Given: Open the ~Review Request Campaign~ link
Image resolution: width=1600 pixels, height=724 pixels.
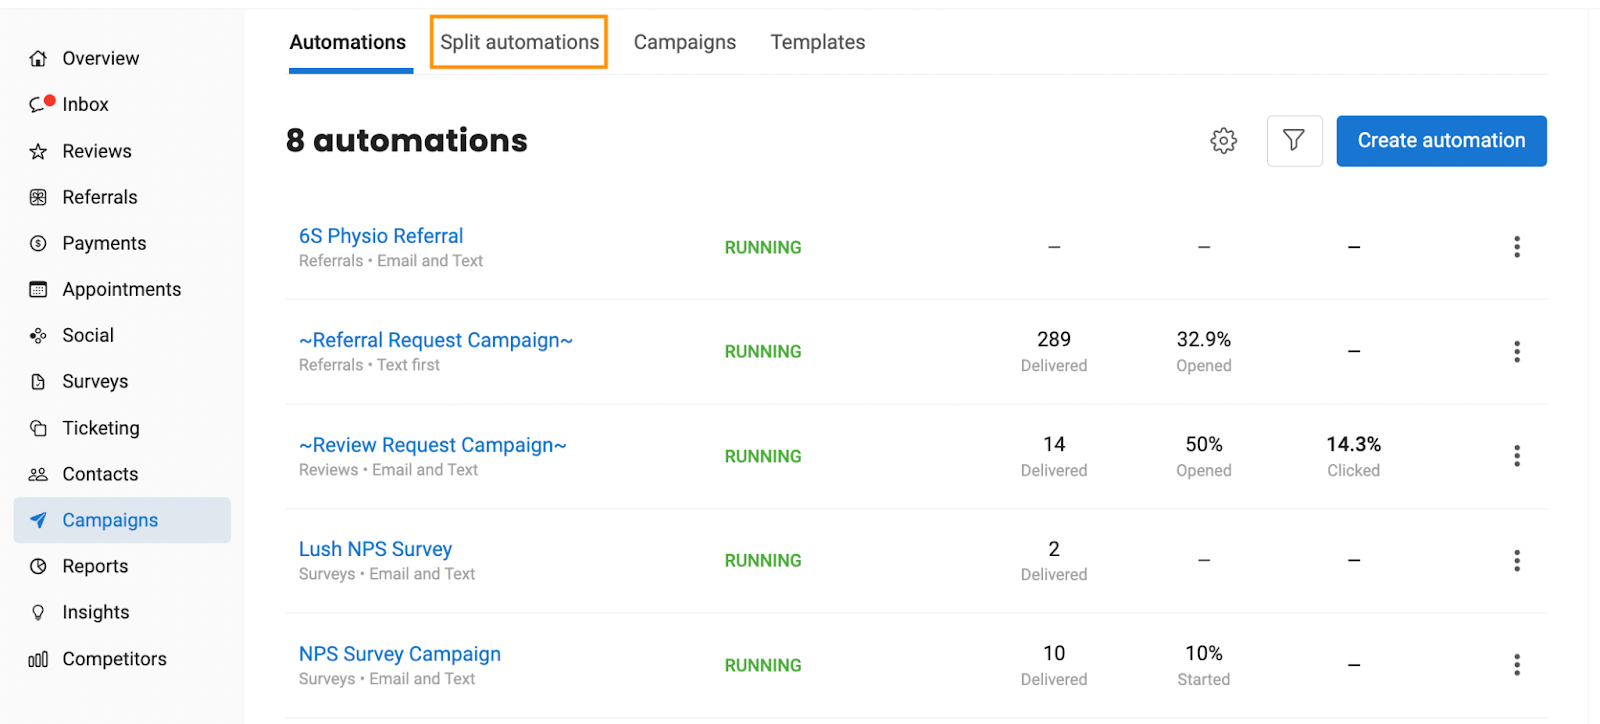Looking at the screenshot, I should 432,445.
